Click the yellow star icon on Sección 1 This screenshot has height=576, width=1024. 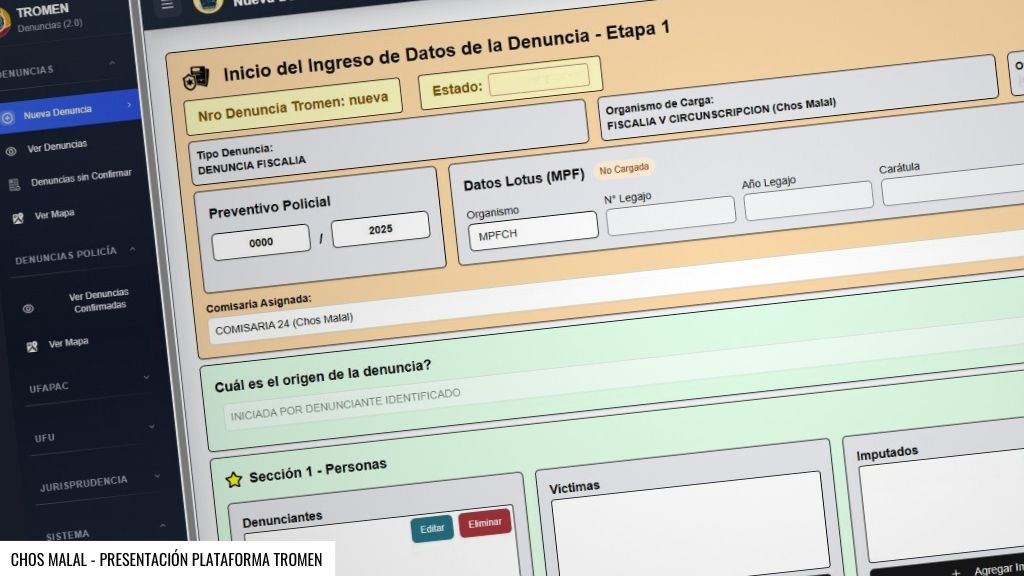coord(232,478)
